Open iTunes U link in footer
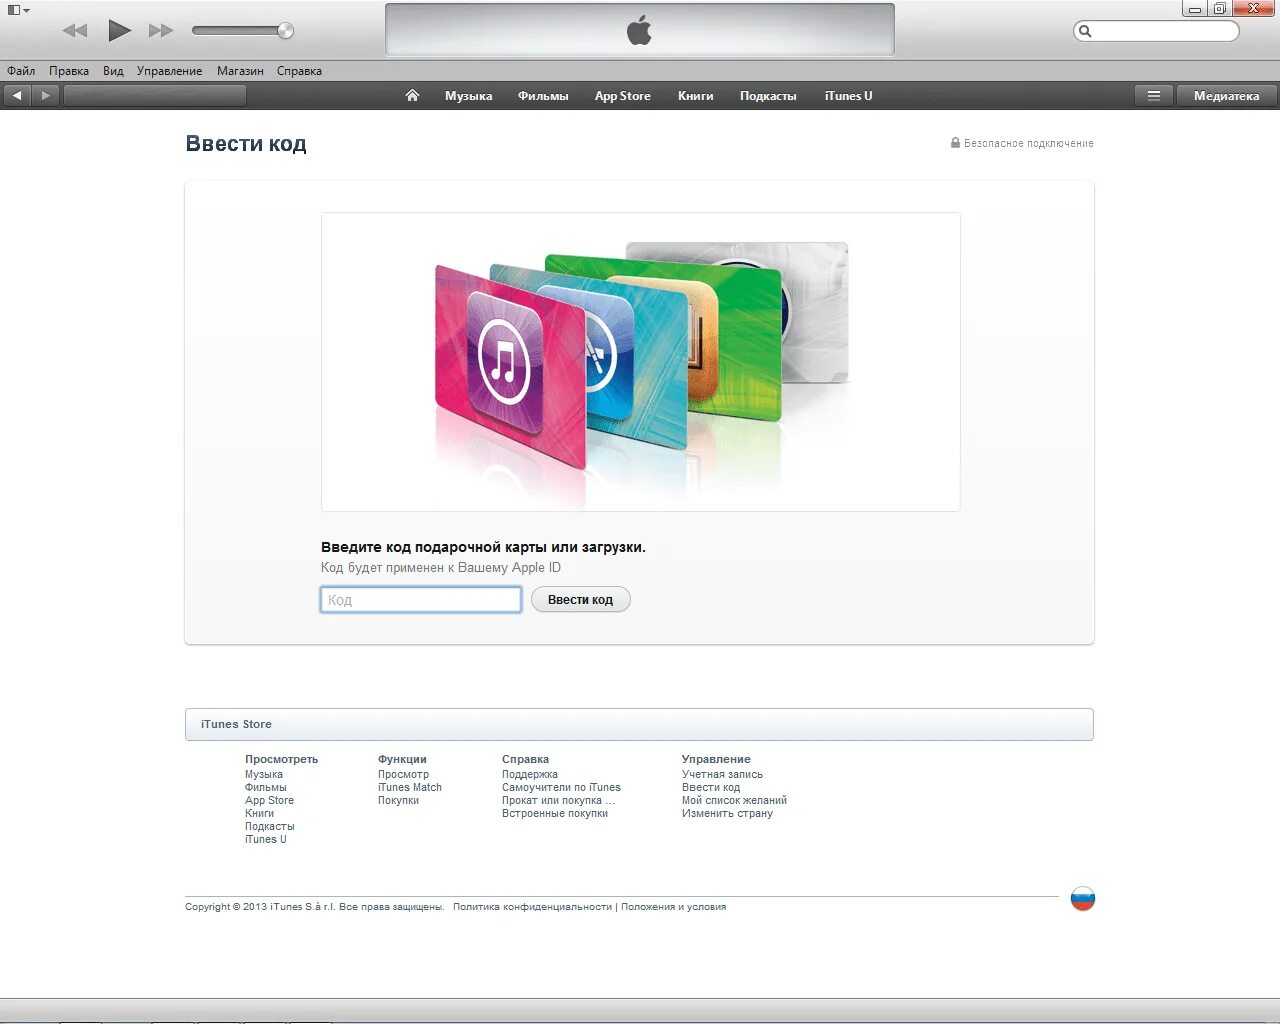Viewport: 1280px width, 1024px height. tap(266, 839)
